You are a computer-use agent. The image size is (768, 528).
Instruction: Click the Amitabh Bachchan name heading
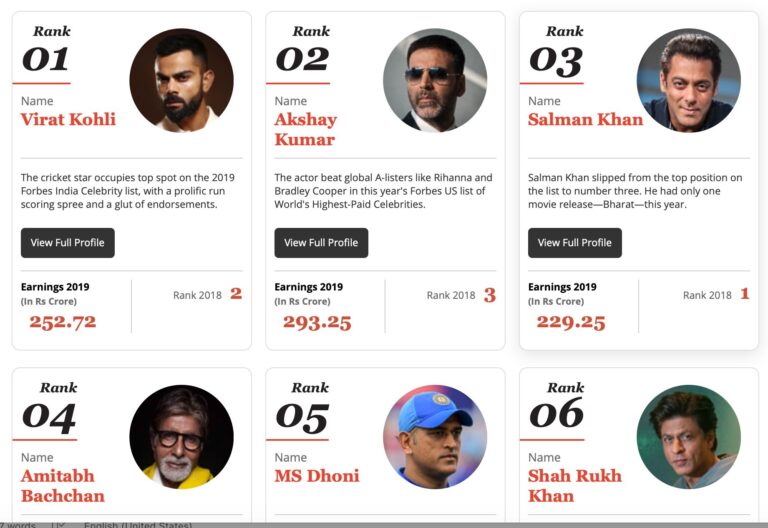[x=62, y=485]
